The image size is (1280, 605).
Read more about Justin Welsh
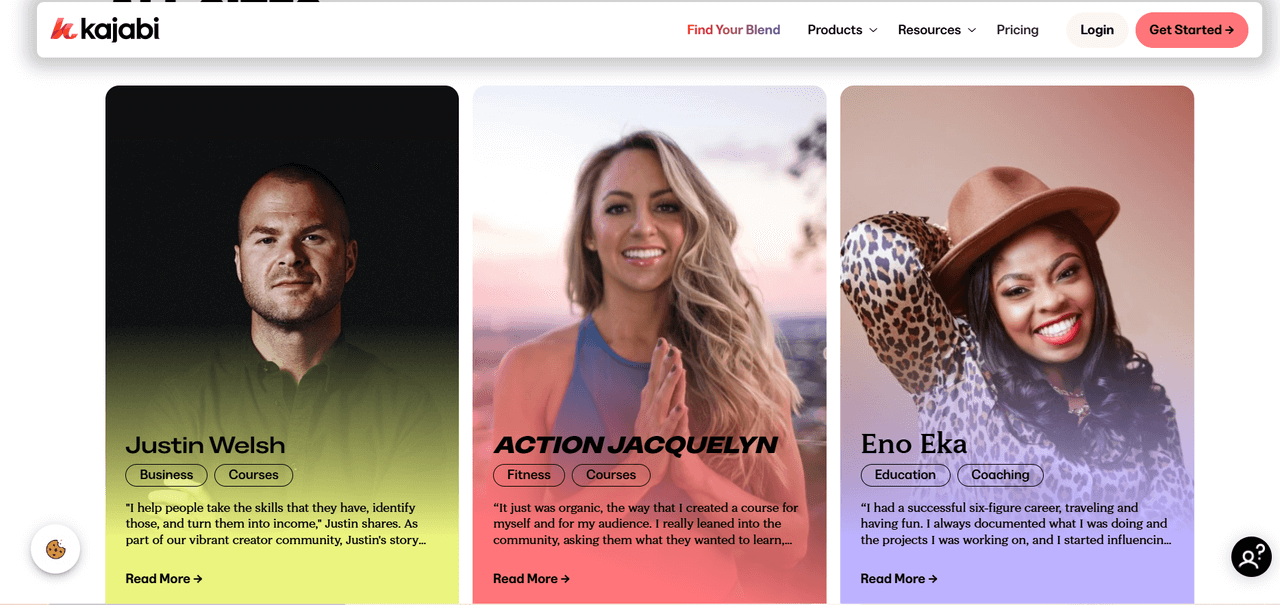(x=164, y=578)
